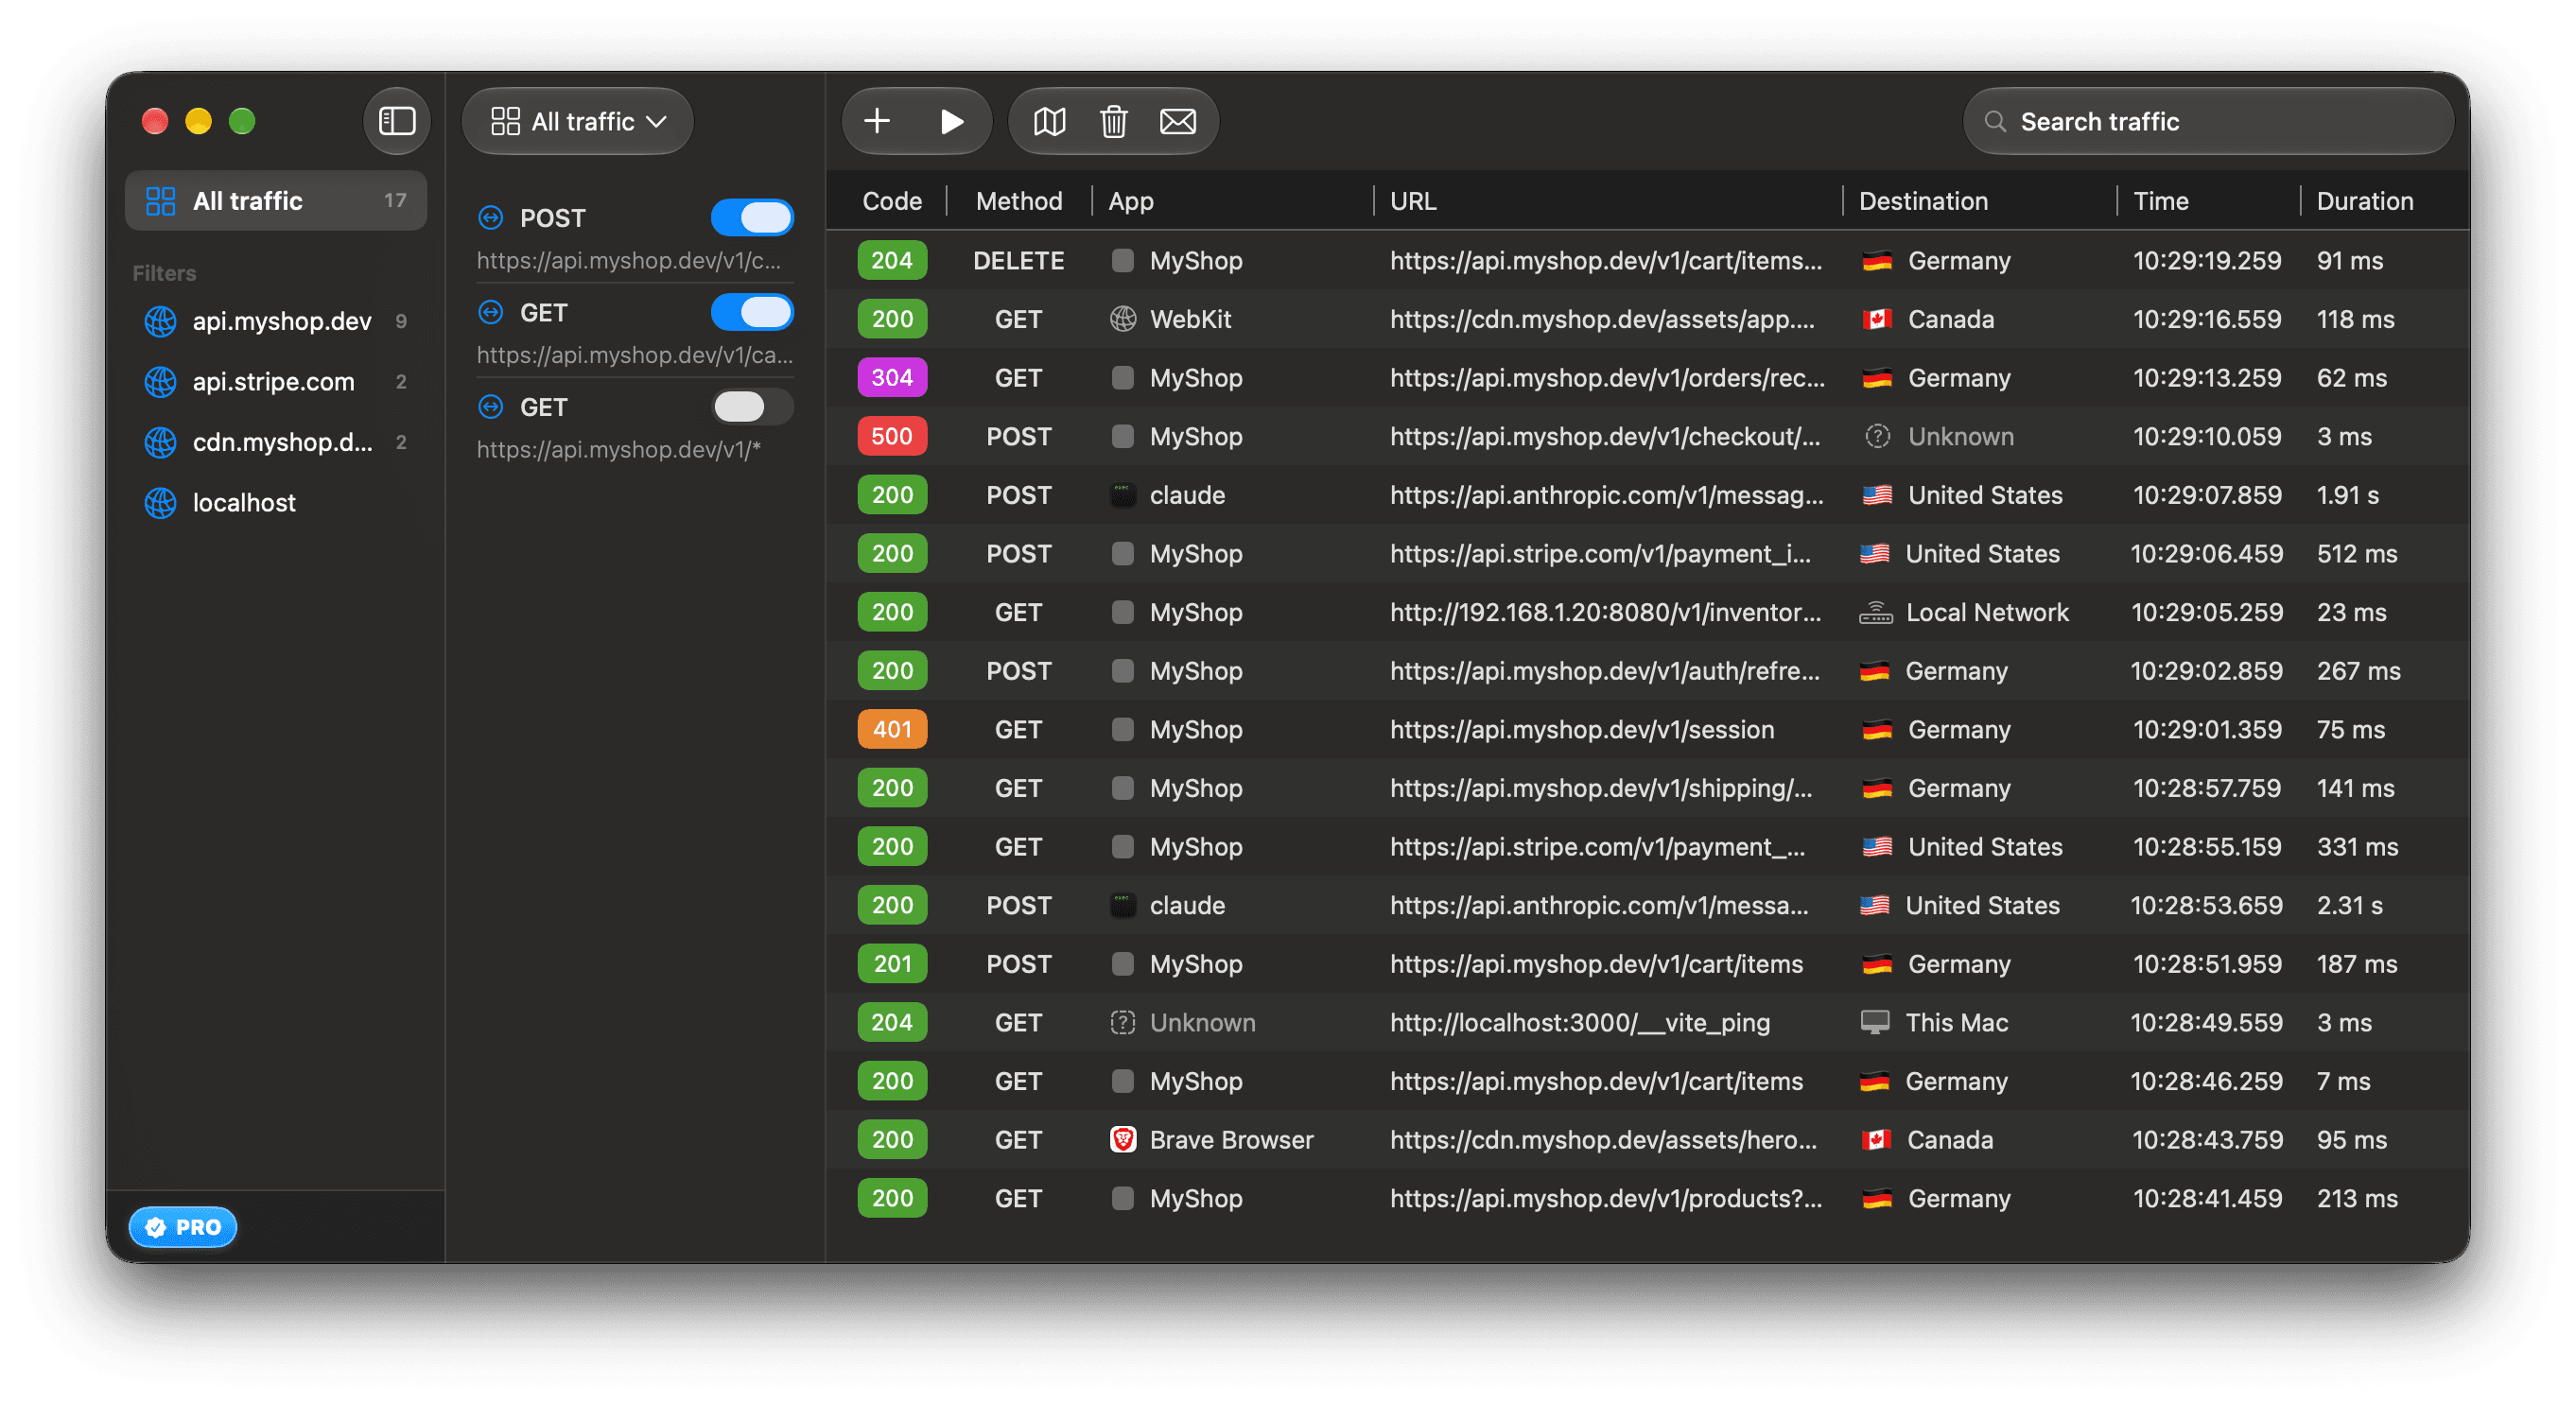Click the http://localhost:3000/__vite_ping URL
Screen dimensions: 2576x1403
click(x=1579, y=1022)
